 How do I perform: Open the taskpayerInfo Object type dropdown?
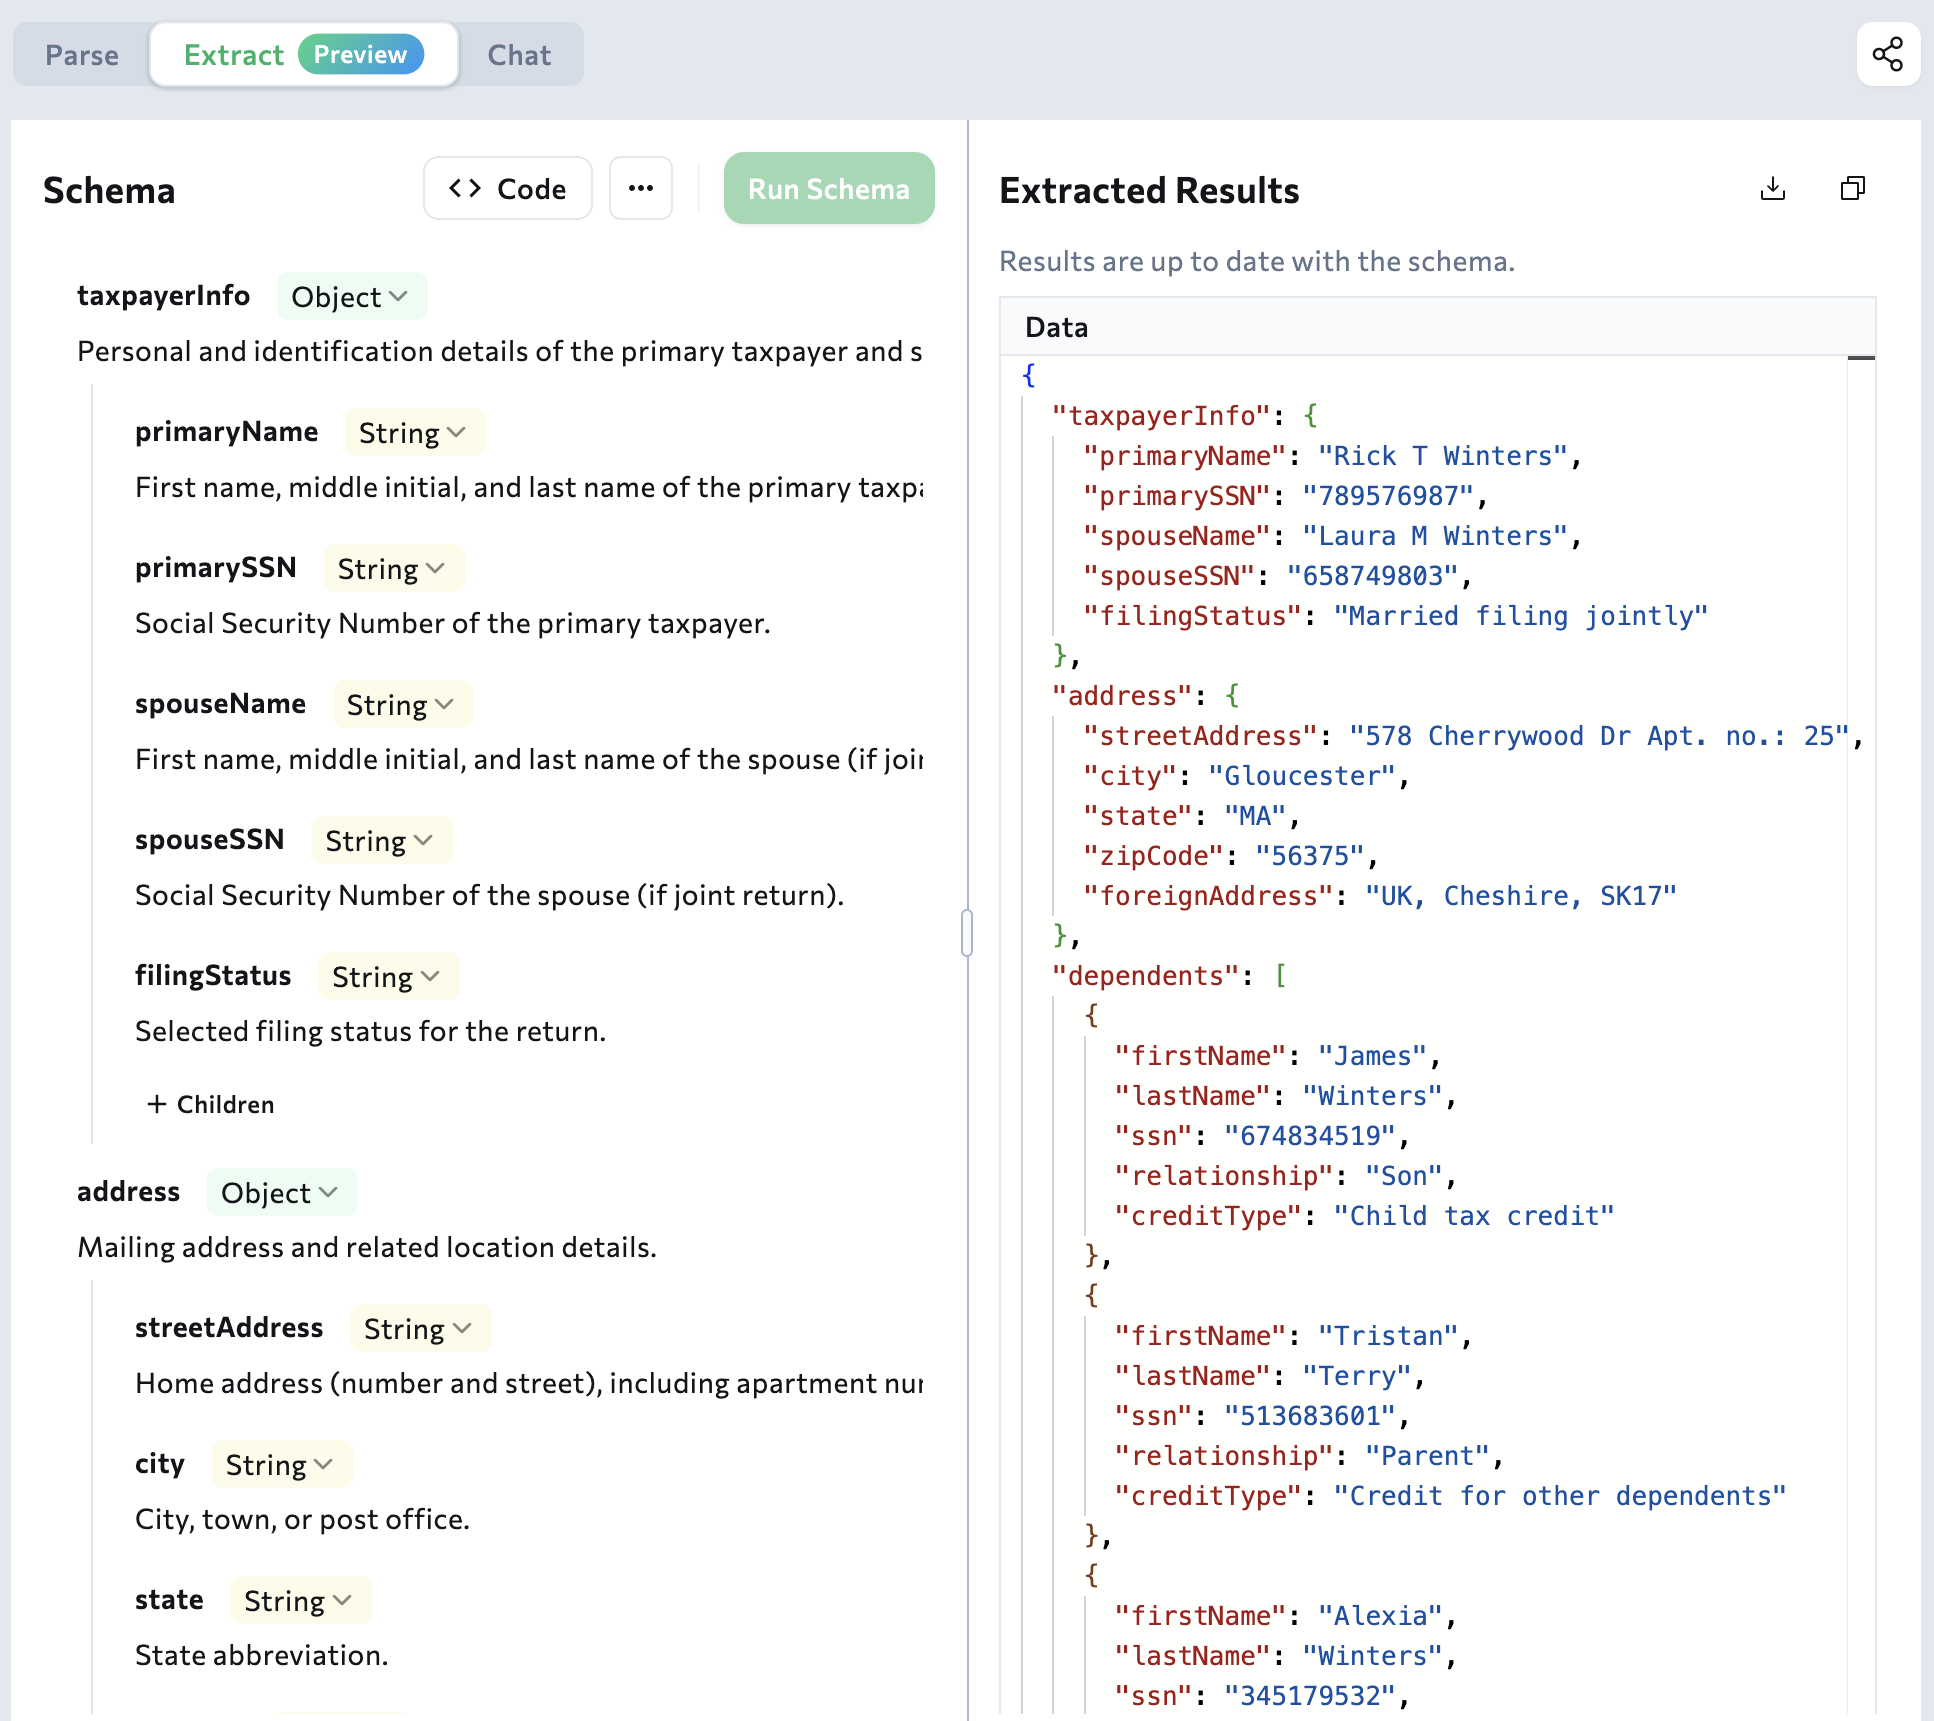[x=350, y=297]
